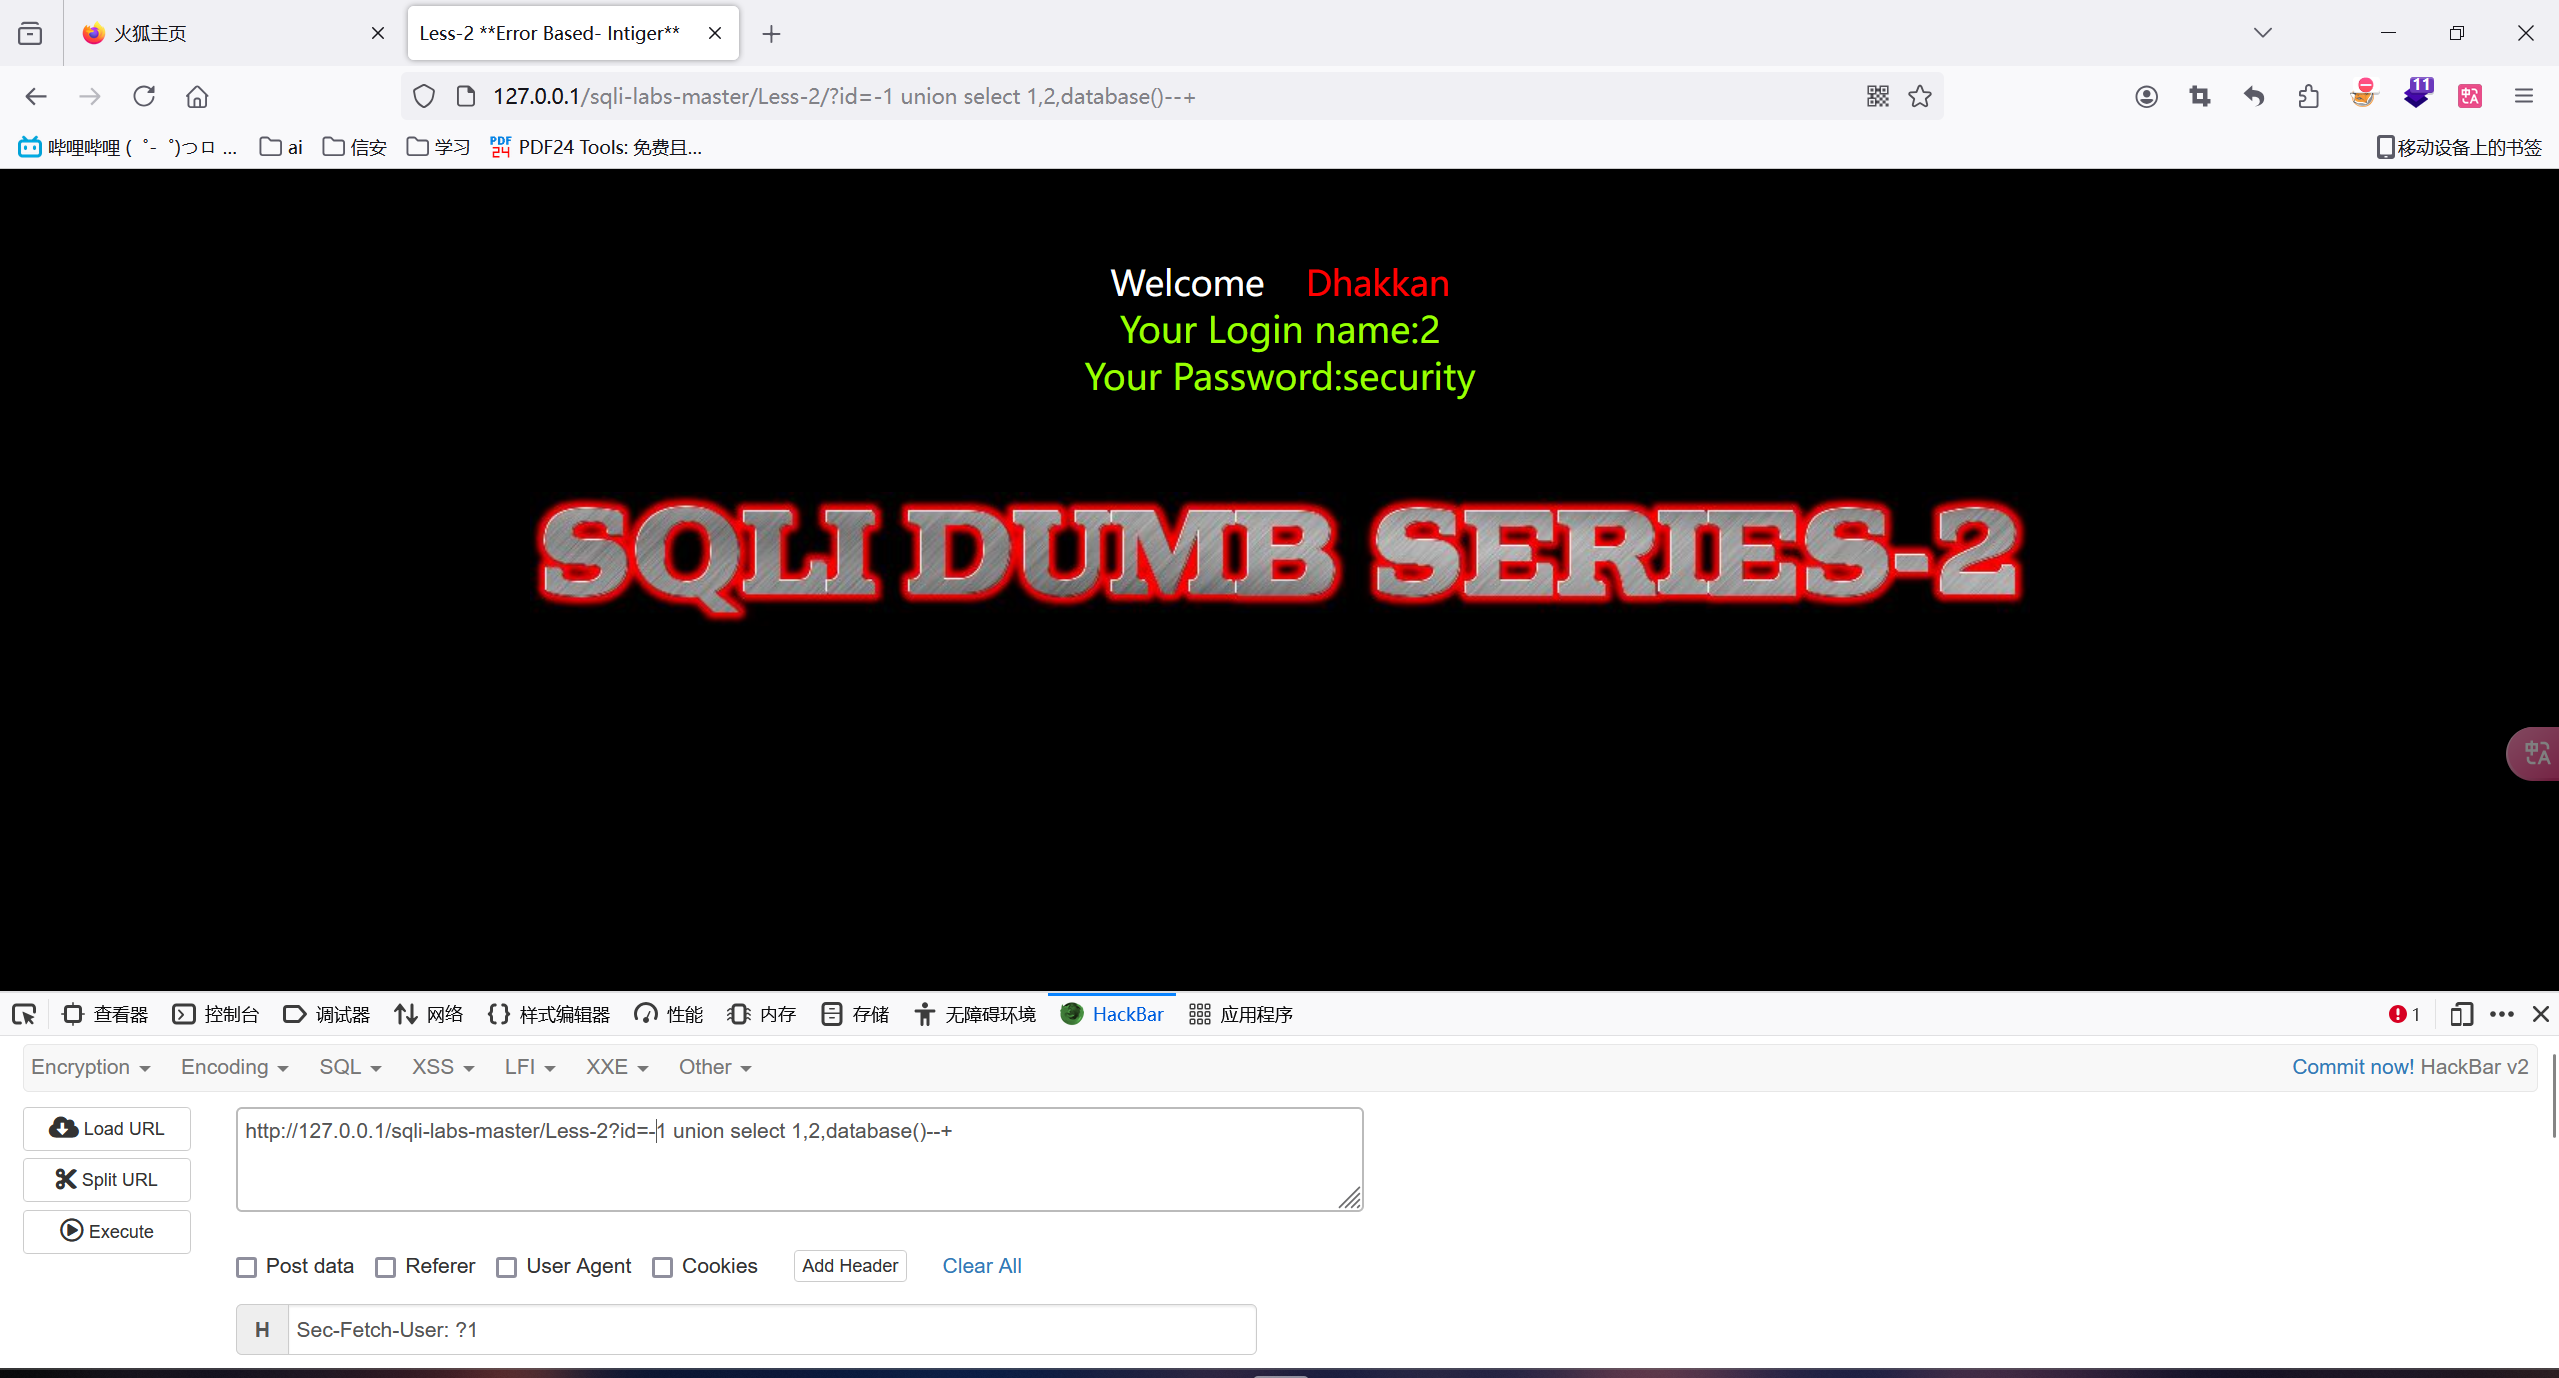
Task: Switch to 无障碍环境 accessibility tab
Action: point(975,1014)
